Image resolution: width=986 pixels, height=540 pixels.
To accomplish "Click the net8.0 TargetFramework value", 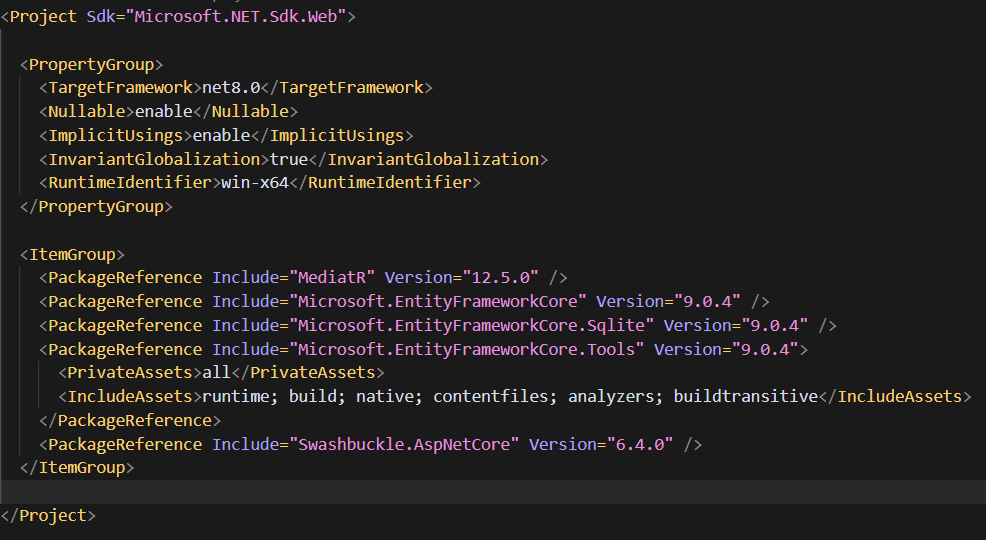I will [x=231, y=87].
